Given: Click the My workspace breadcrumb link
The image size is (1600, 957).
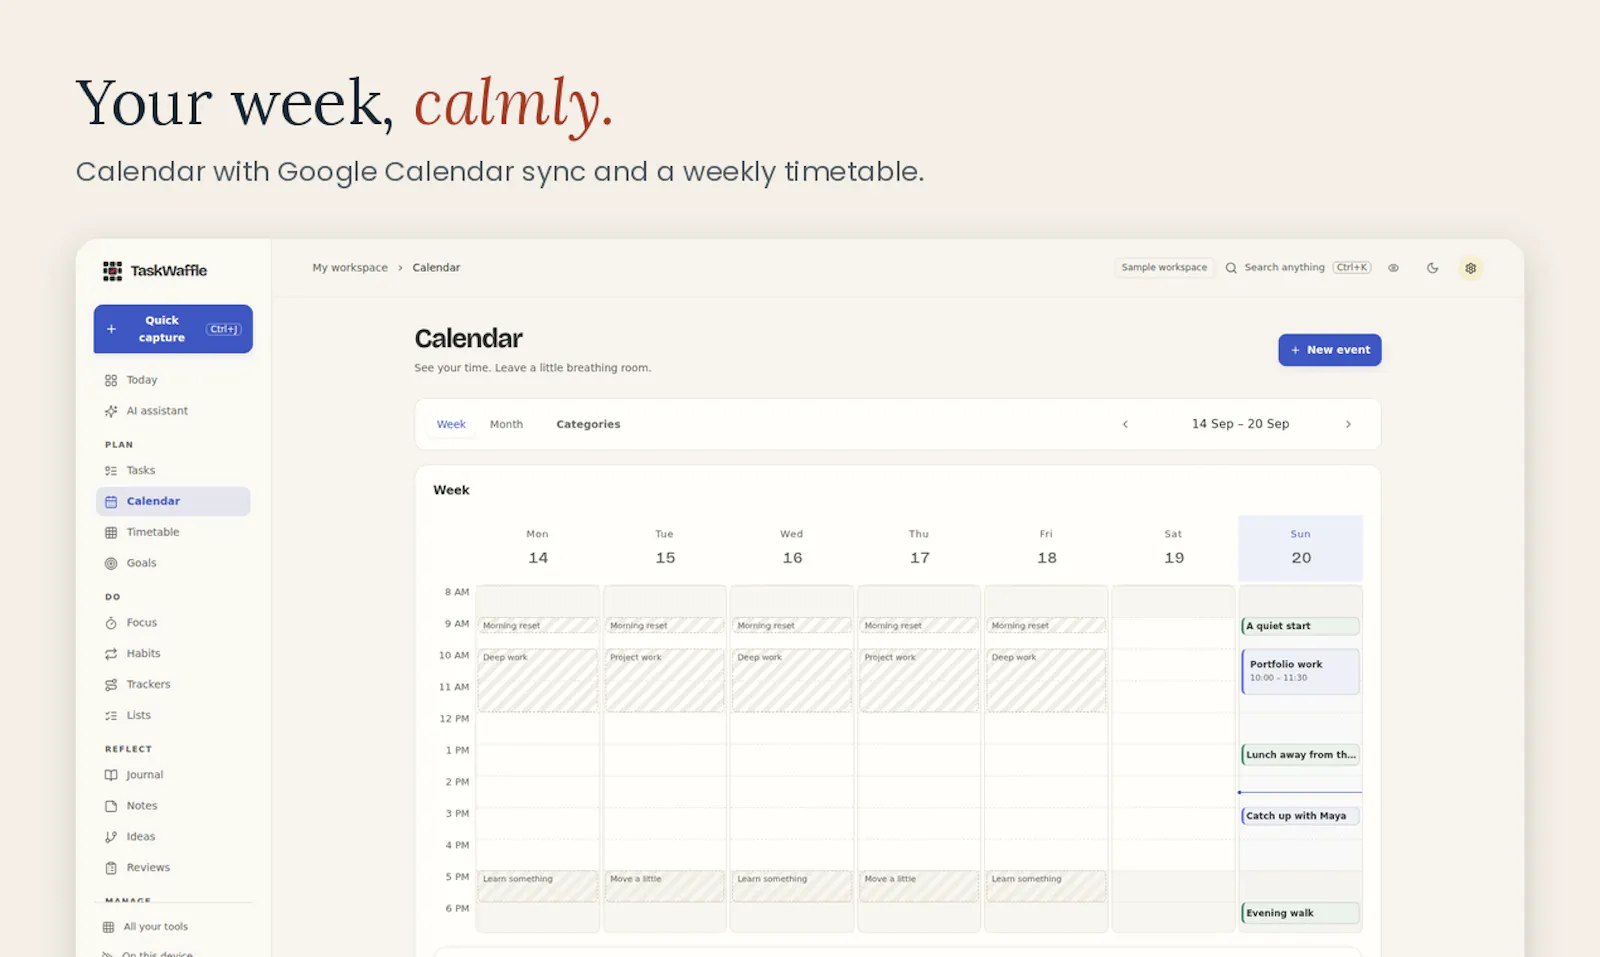Looking at the screenshot, I should pos(350,268).
